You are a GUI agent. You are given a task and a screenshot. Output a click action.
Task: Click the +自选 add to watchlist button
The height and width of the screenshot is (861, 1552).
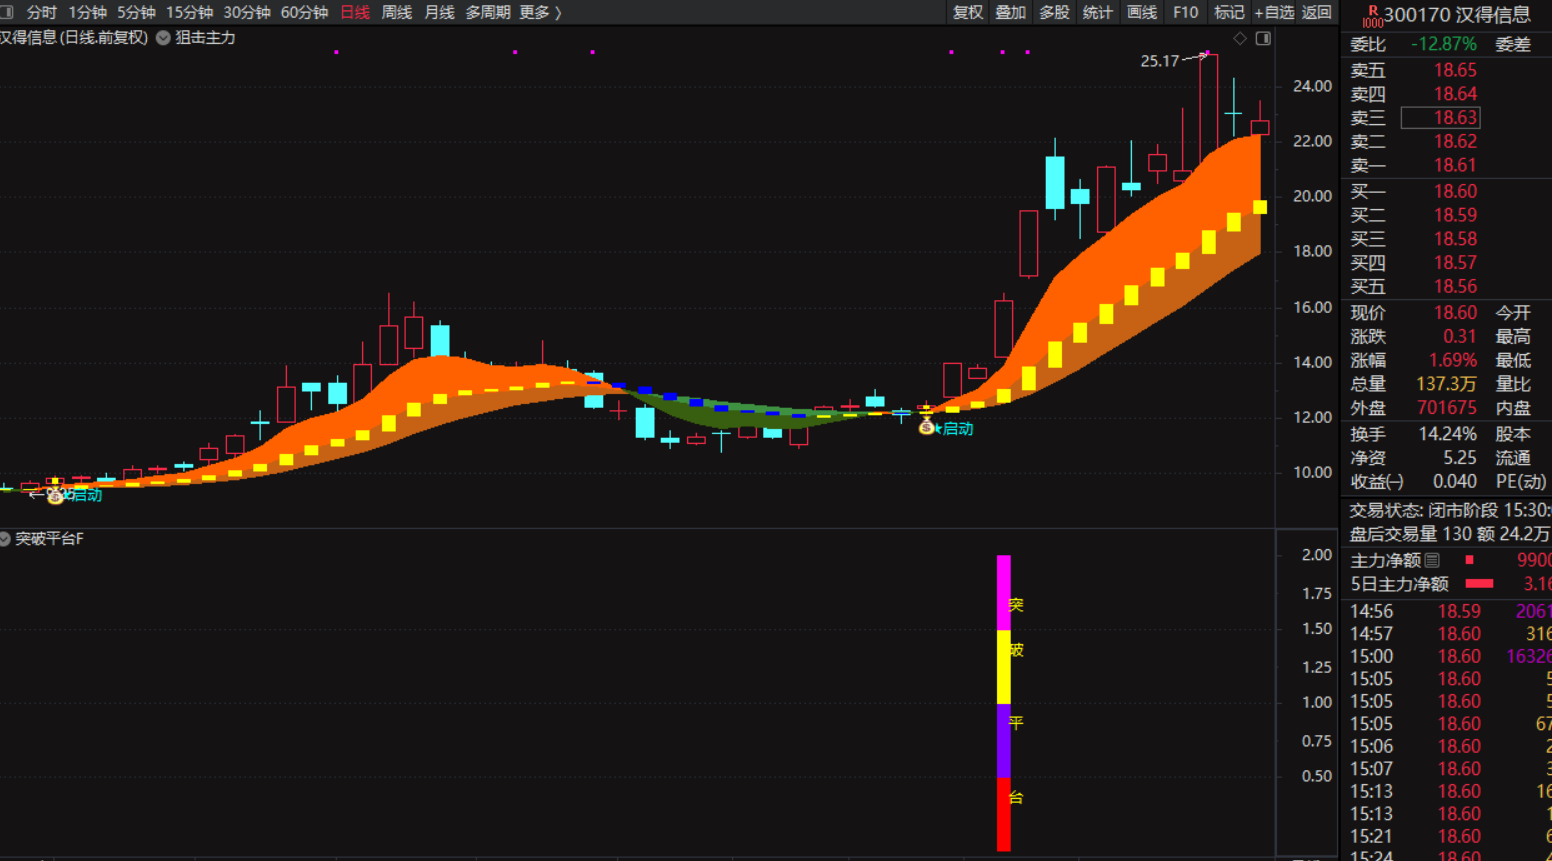1274,12
